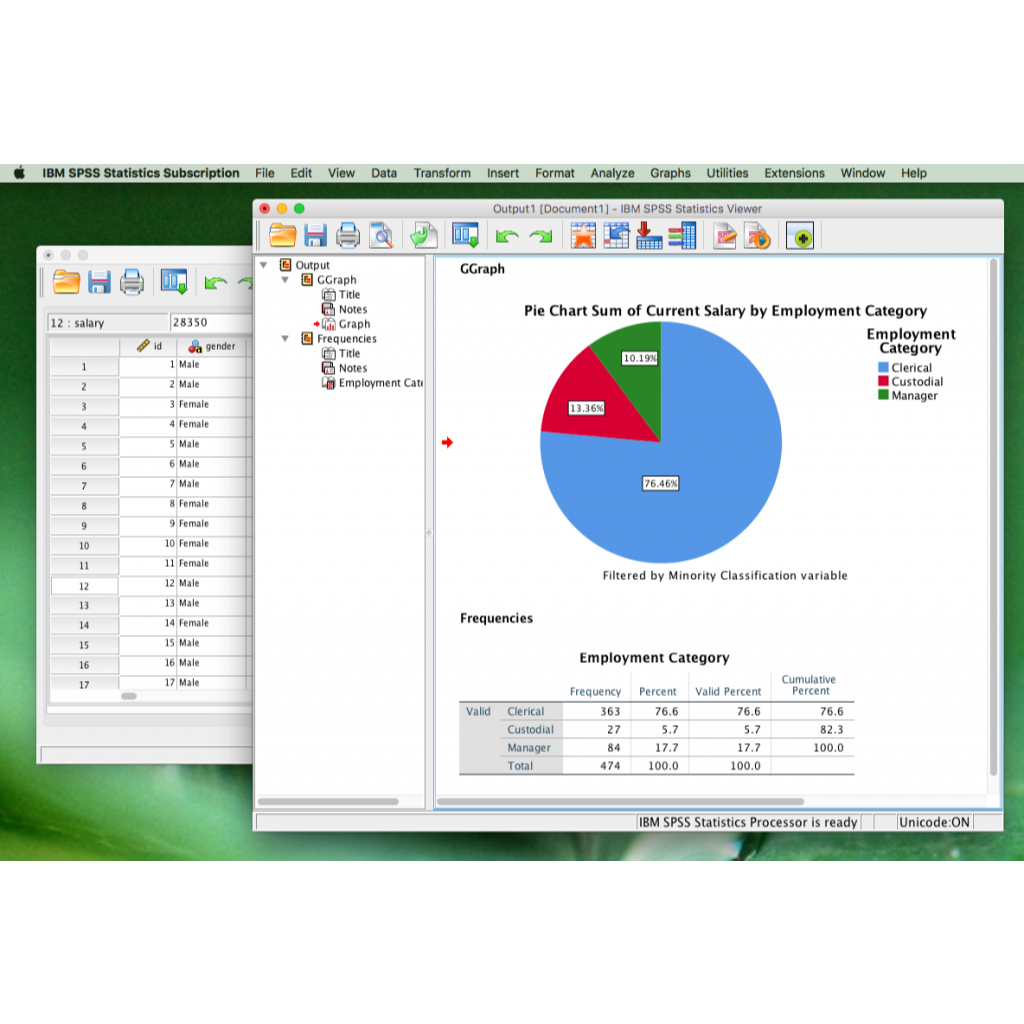This screenshot has width=1024, height=1024.
Task: Click 'Filtered by Minority Classification variable' footnote
Action: (x=725, y=575)
